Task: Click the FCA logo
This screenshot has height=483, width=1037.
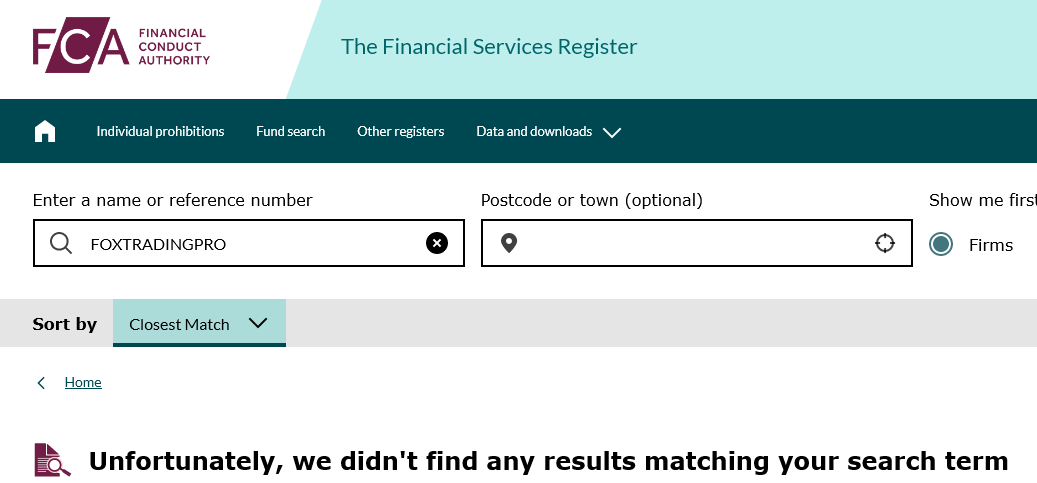Action: tap(122, 45)
